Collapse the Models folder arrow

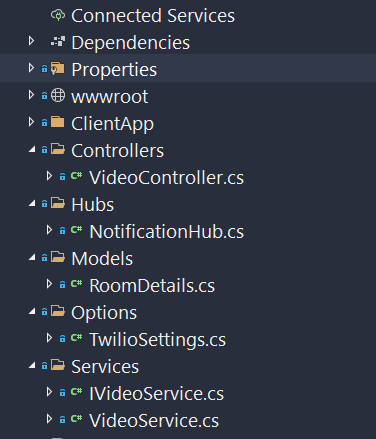[32, 257]
